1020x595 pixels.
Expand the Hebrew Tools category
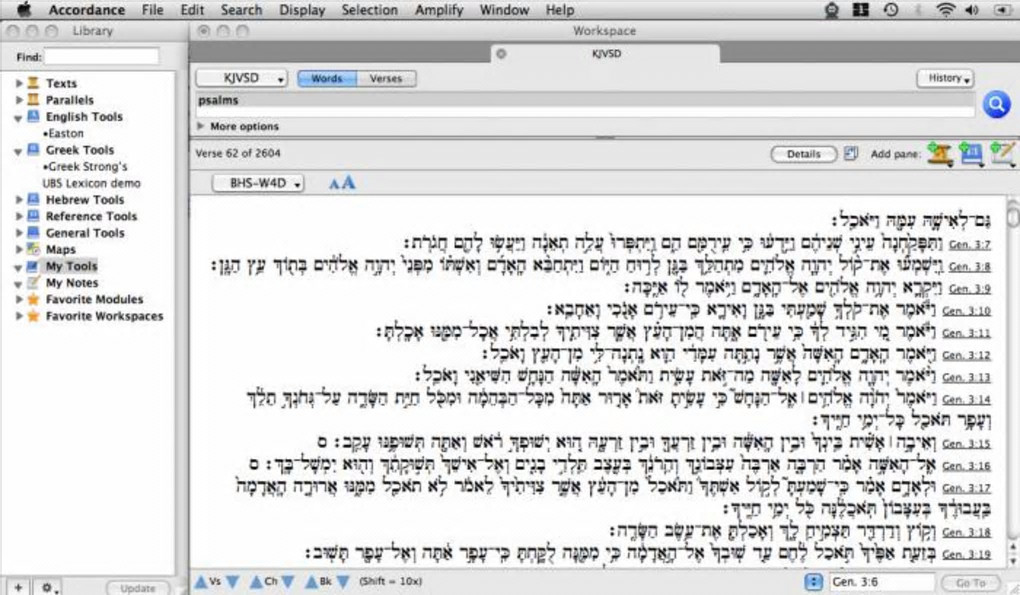point(19,200)
